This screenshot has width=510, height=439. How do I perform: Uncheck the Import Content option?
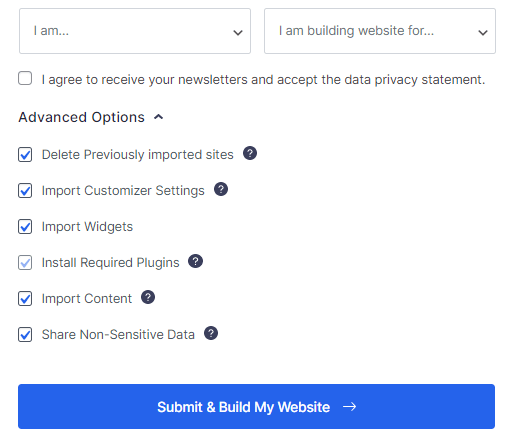tap(25, 299)
